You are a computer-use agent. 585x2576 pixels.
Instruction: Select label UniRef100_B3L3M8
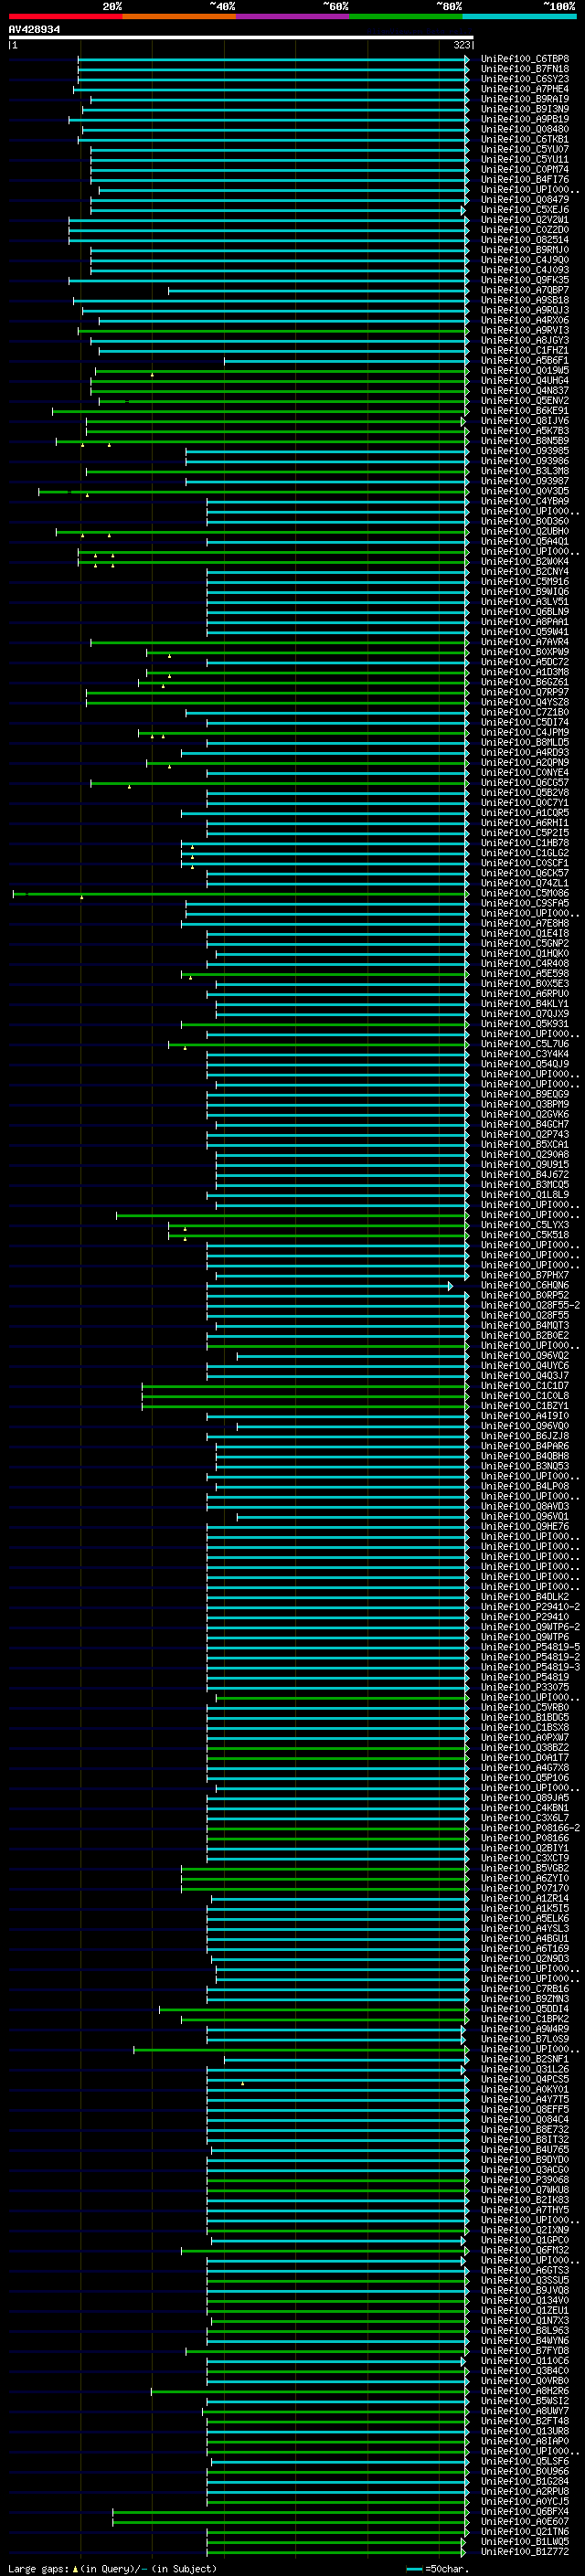point(525,471)
